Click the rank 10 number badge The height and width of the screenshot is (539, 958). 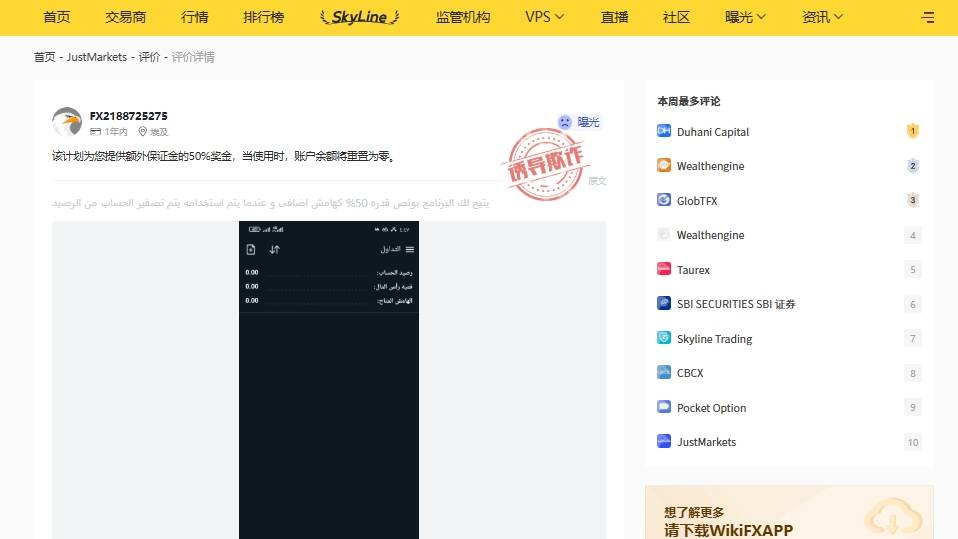(912, 442)
